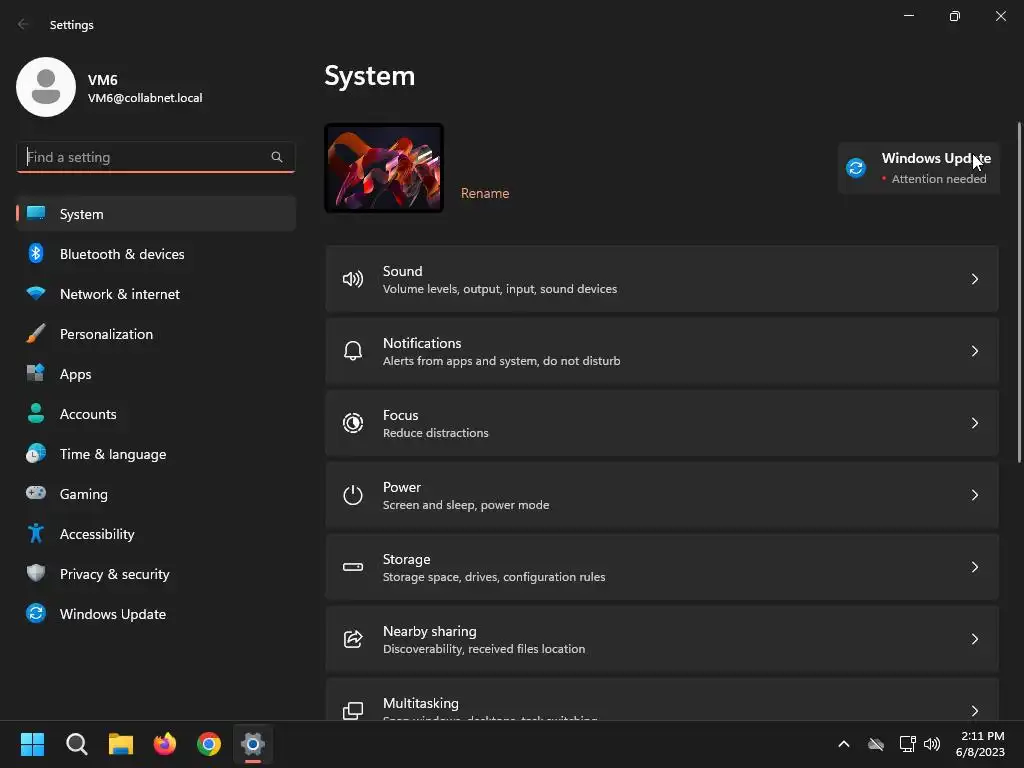Click the Accessibility figure icon
Screen dimensions: 1024x768
click(x=36, y=534)
